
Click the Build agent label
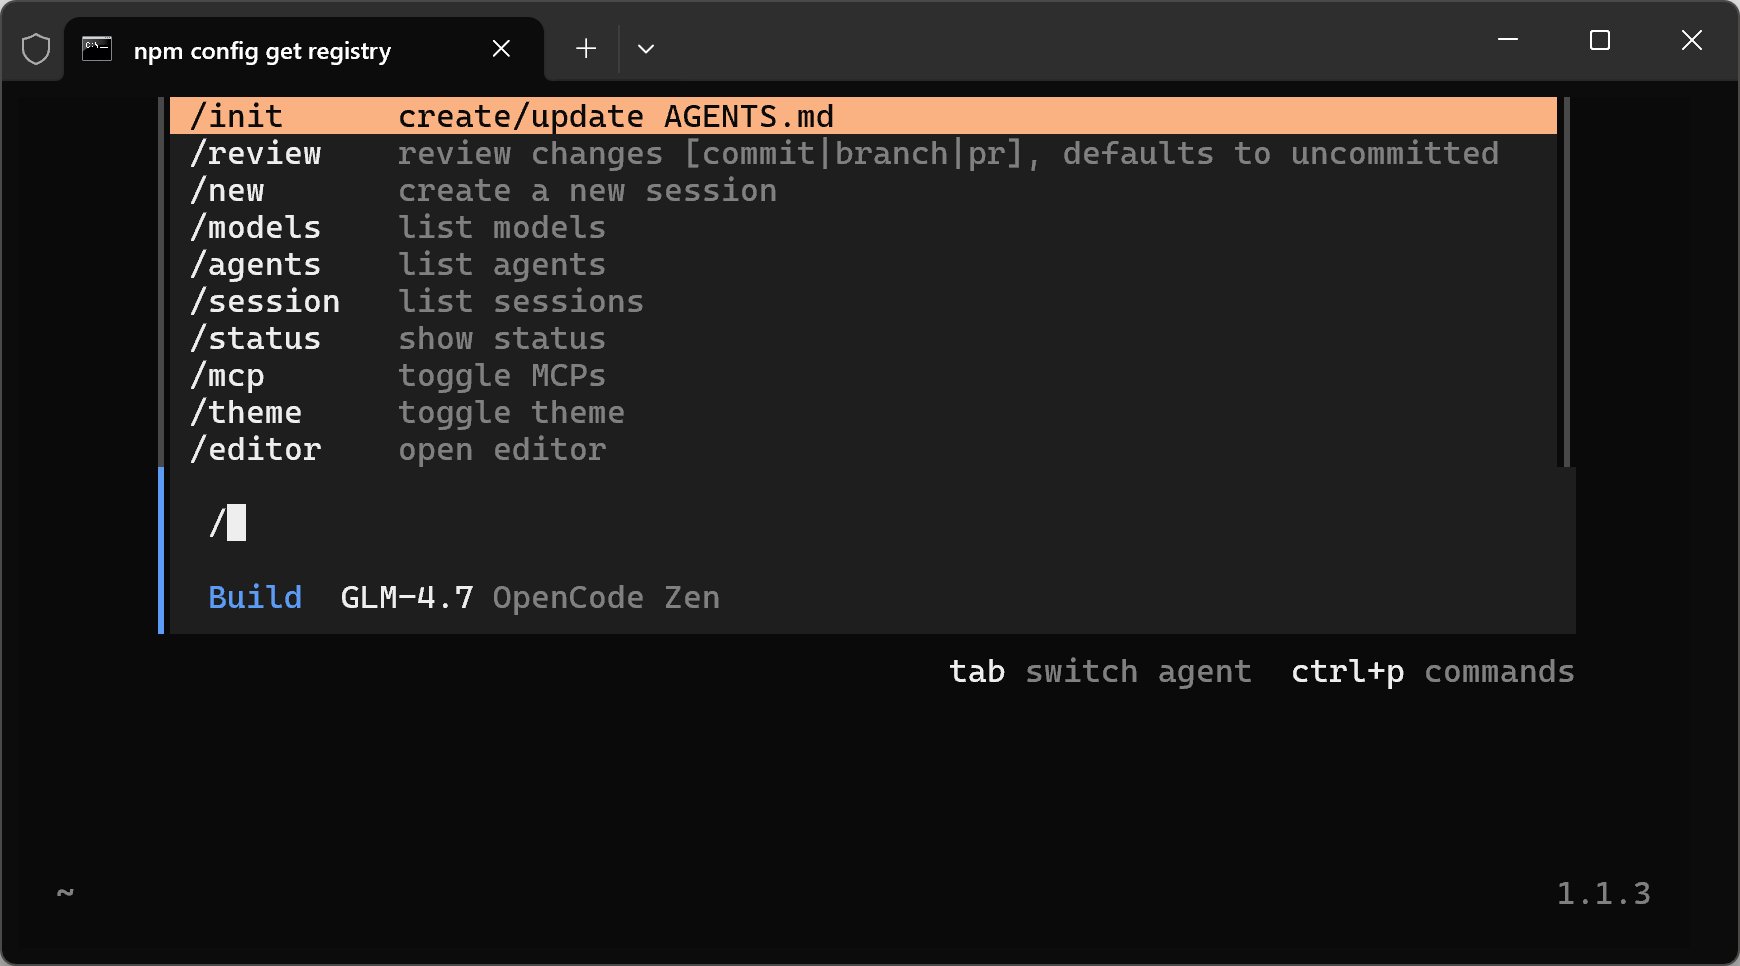pos(255,597)
